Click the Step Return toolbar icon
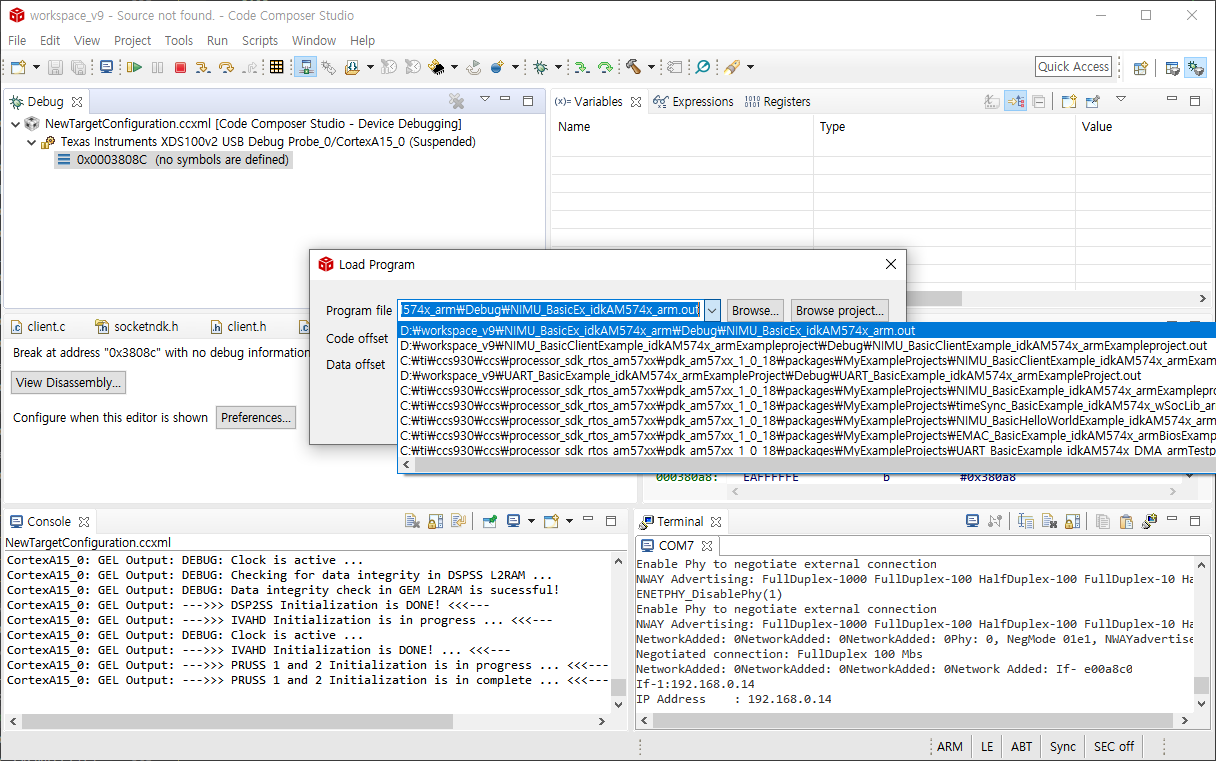Viewport: 1216px width, 761px height. pyautogui.click(x=250, y=67)
